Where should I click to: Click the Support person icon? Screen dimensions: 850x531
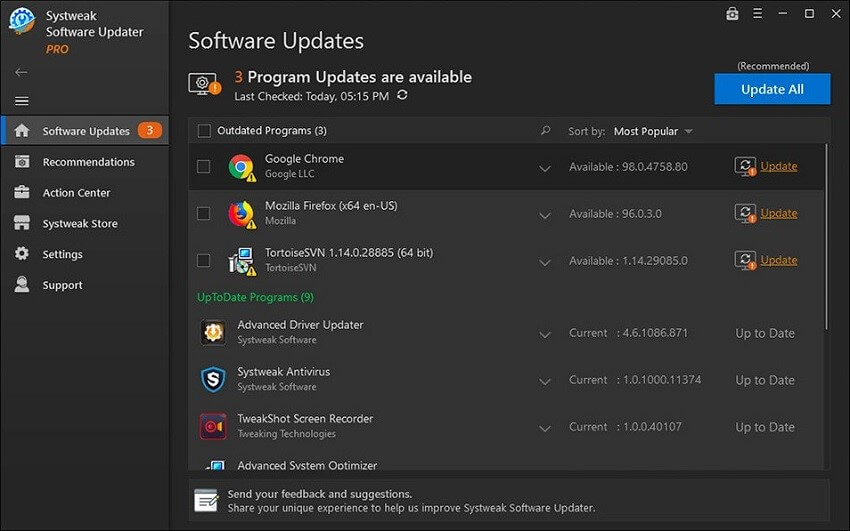(22, 284)
